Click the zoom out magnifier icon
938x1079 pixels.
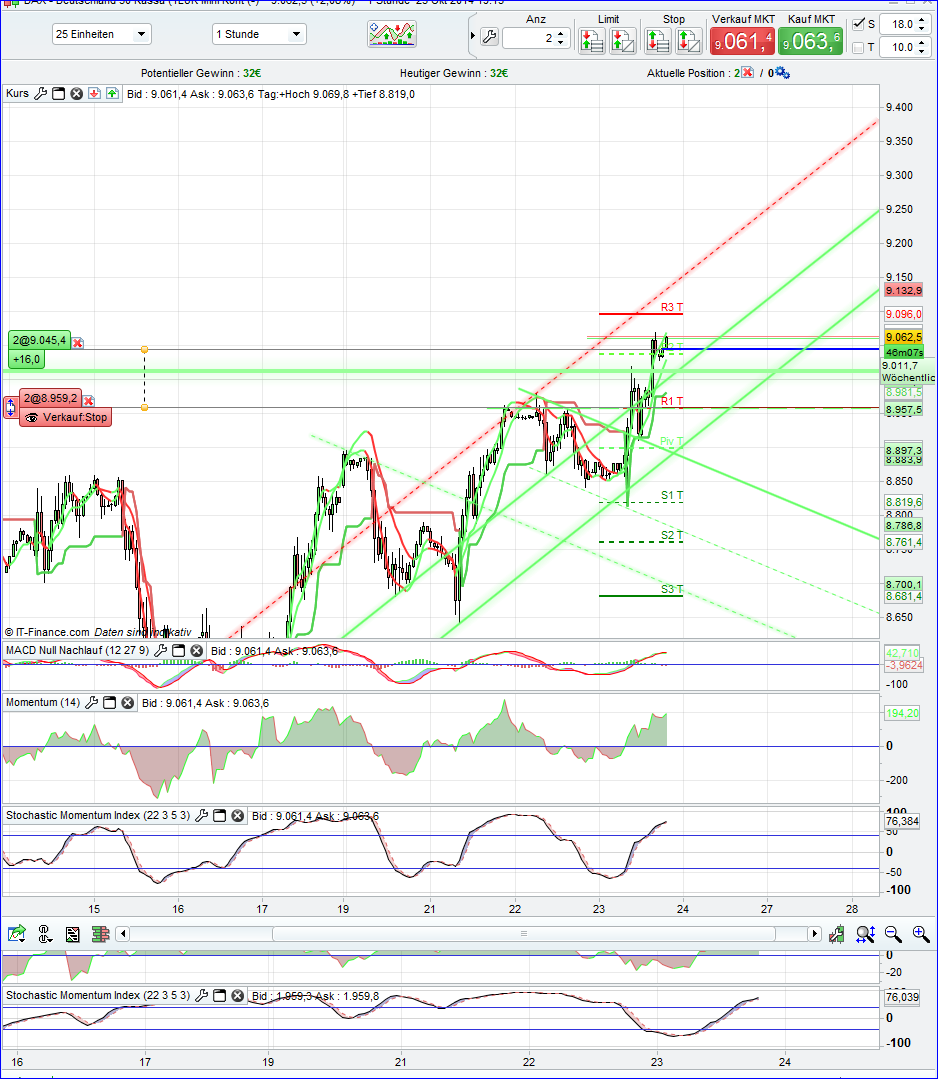point(892,934)
